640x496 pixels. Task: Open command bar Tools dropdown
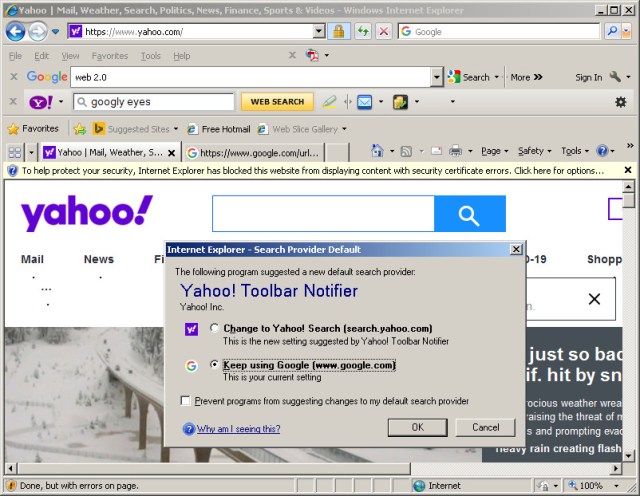click(x=575, y=151)
